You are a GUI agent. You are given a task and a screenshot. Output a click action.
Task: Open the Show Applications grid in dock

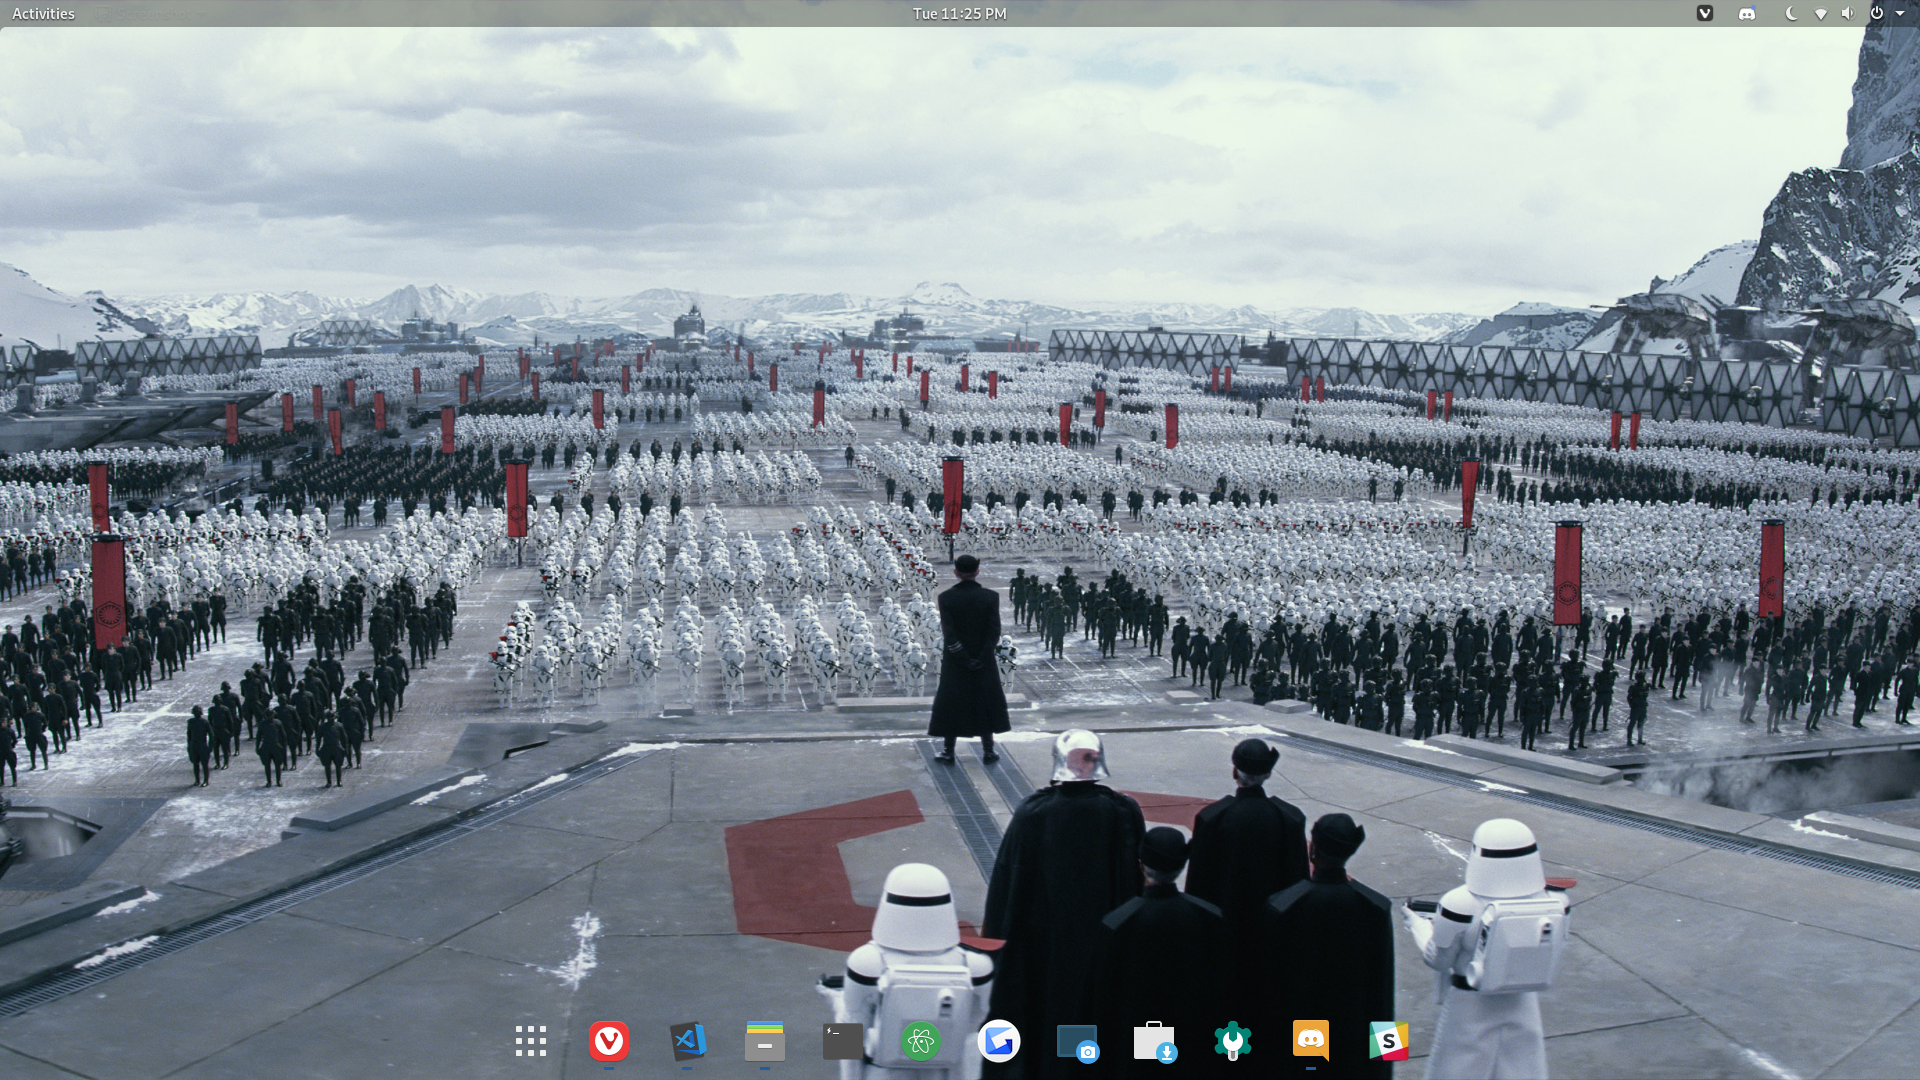pos(531,1041)
